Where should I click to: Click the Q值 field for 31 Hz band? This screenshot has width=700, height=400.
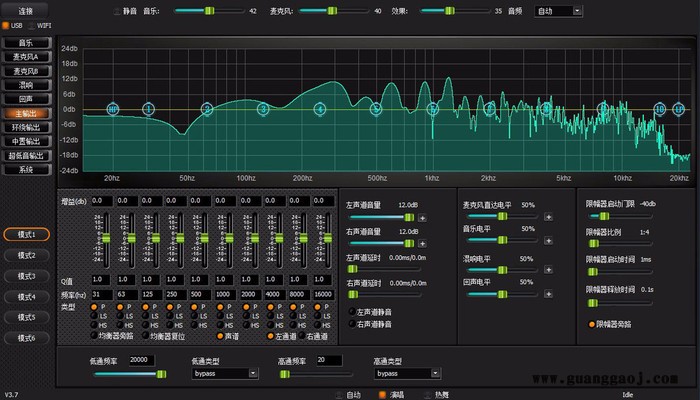[102, 279]
